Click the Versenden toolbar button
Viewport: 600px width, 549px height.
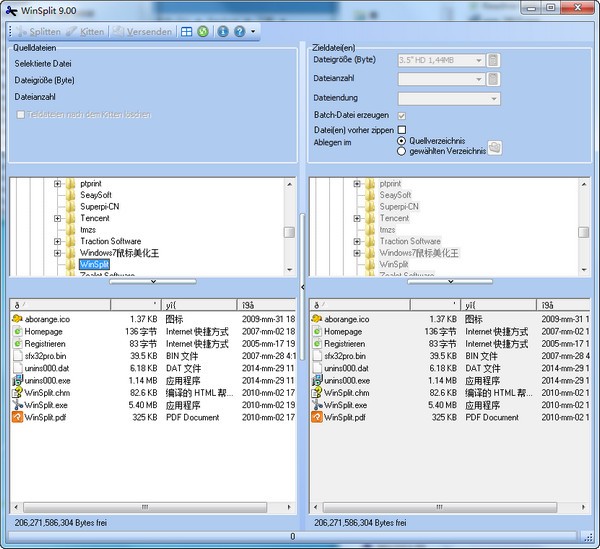coord(142,31)
